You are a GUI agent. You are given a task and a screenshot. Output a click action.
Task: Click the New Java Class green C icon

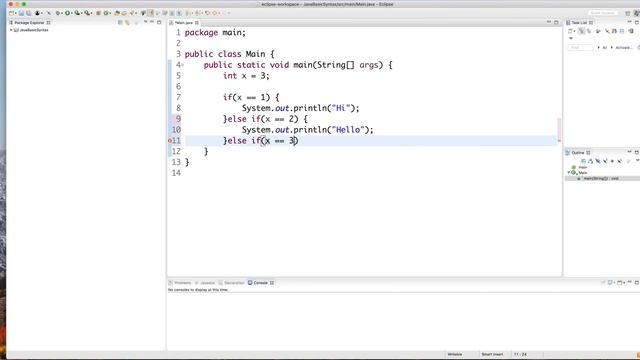(x=106, y=13)
